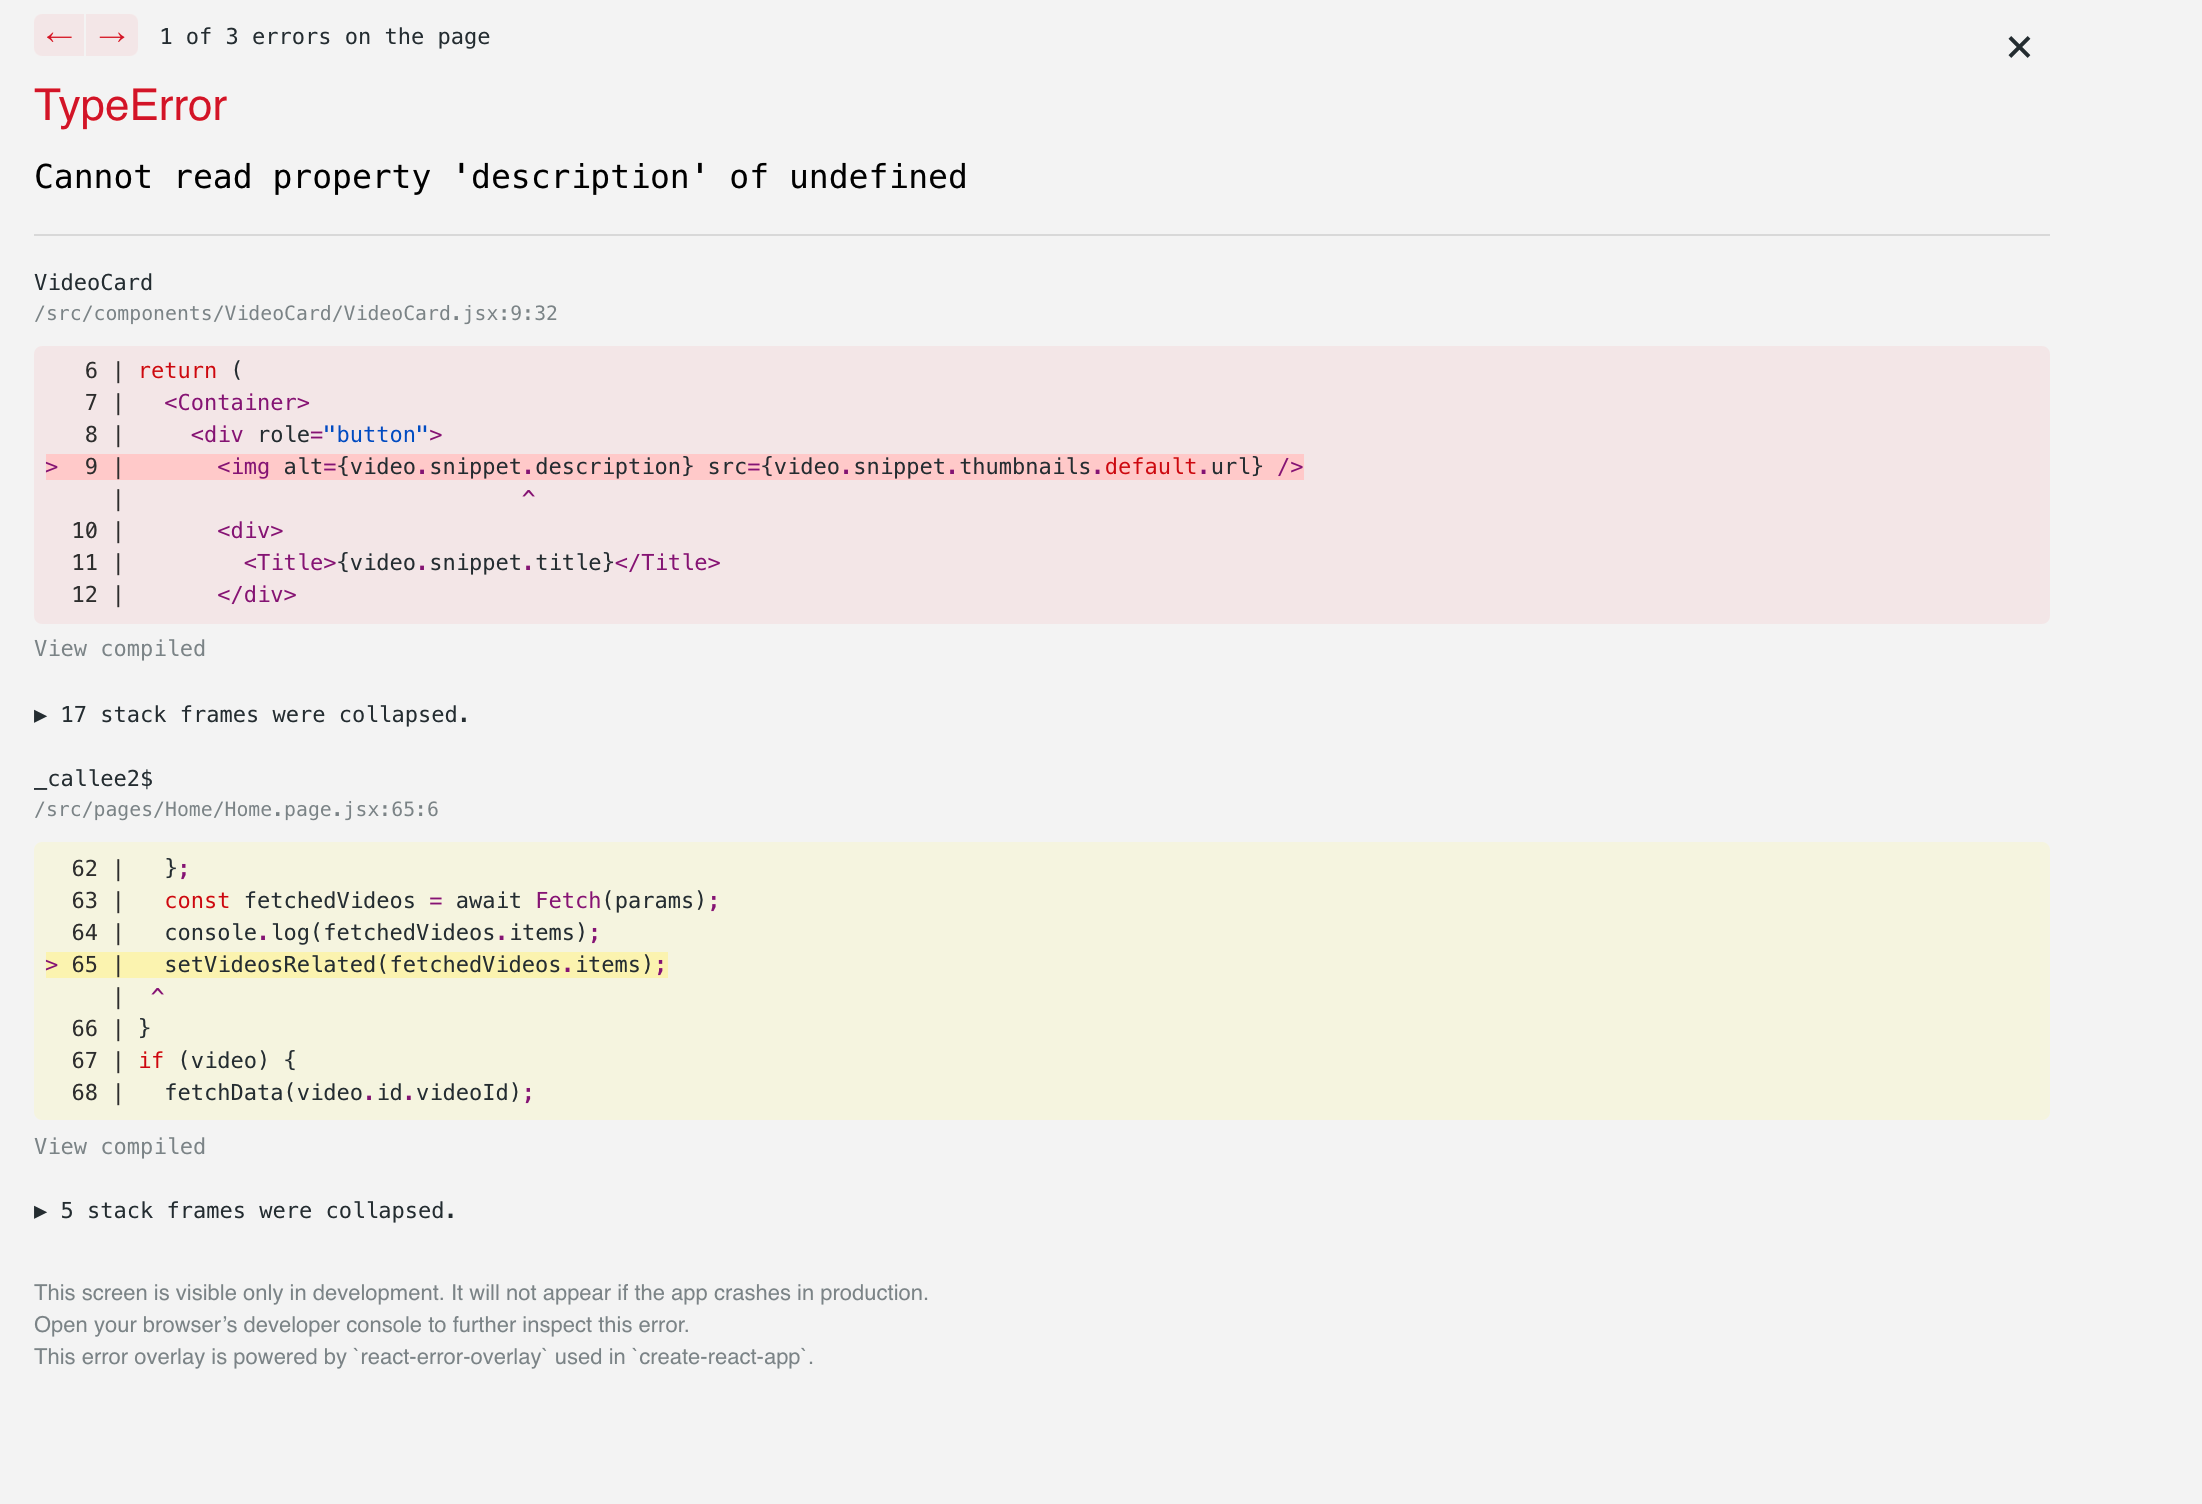Expand the 5 collapsed stack frames
The width and height of the screenshot is (2202, 1504).
pyautogui.click(x=245, y=1211)
